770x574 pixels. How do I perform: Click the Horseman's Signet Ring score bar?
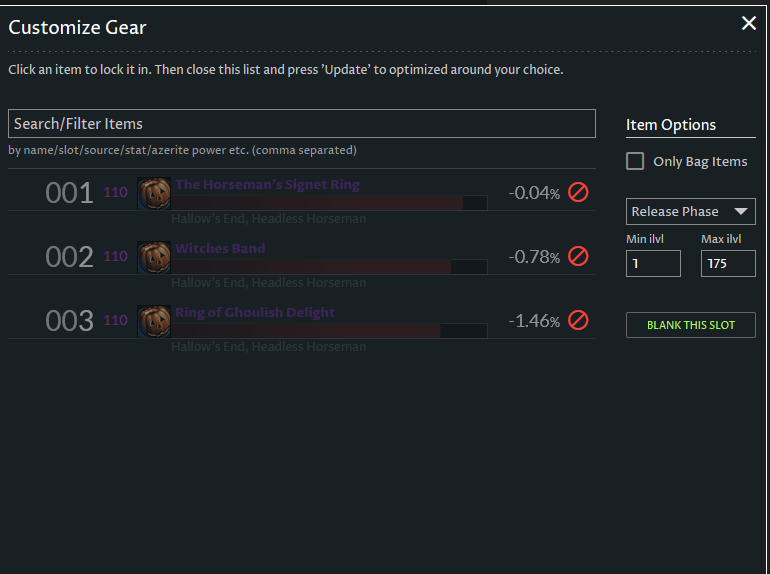pos(330,202)
